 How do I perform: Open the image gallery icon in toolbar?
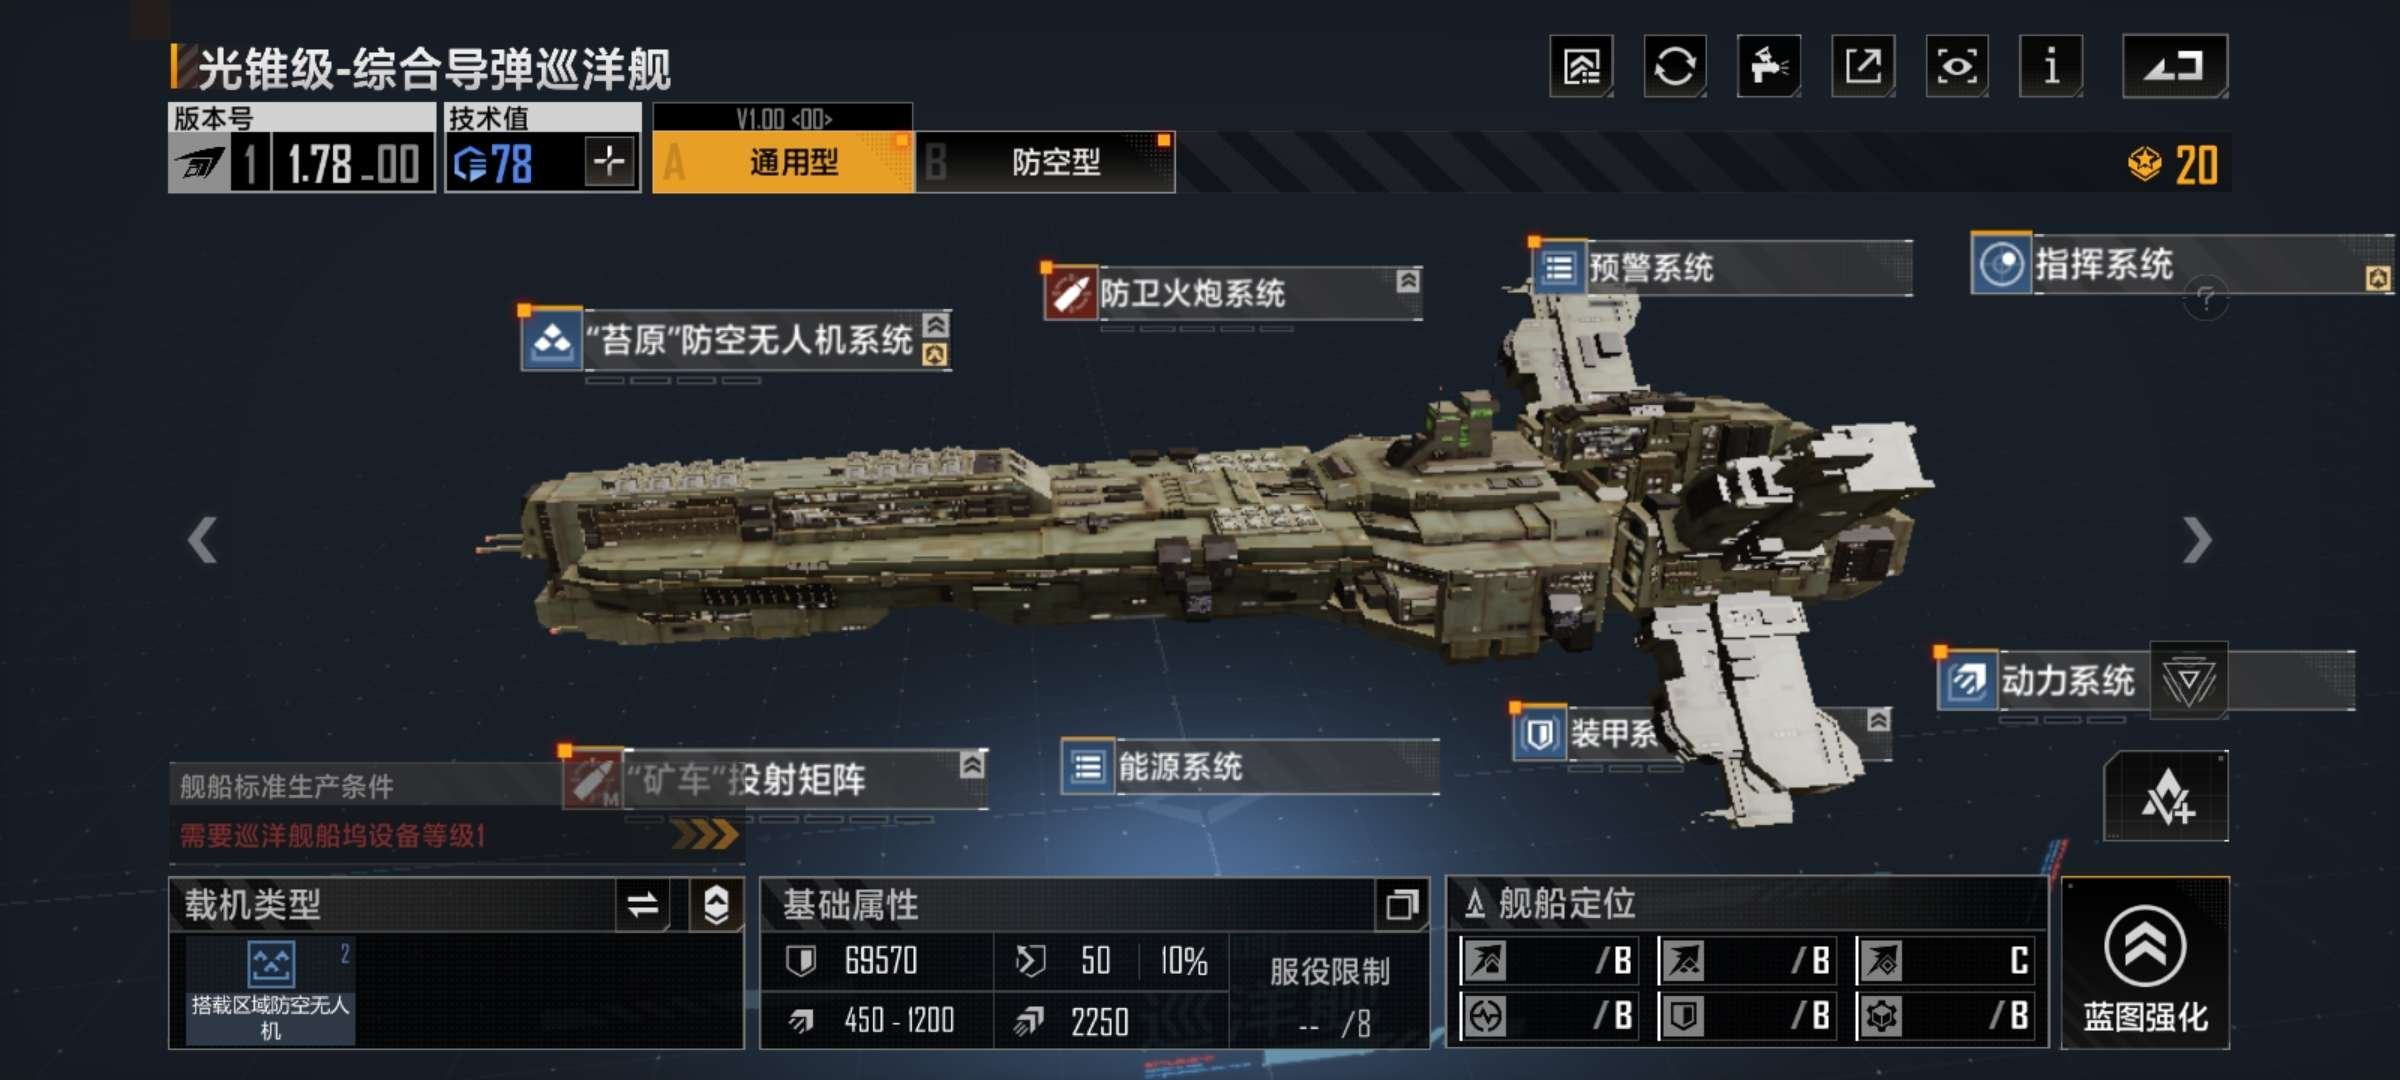(1581, 67)
